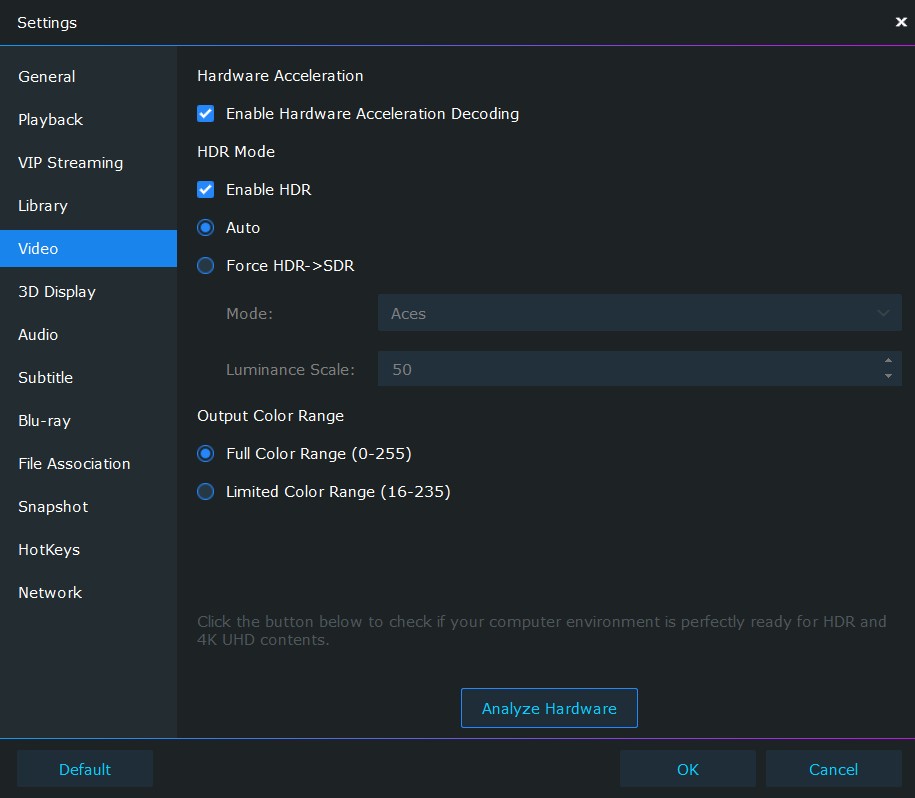The height and width of the screenshot is (798, 915).
Task: Click the HDR Mode heading
Action: 236,152
